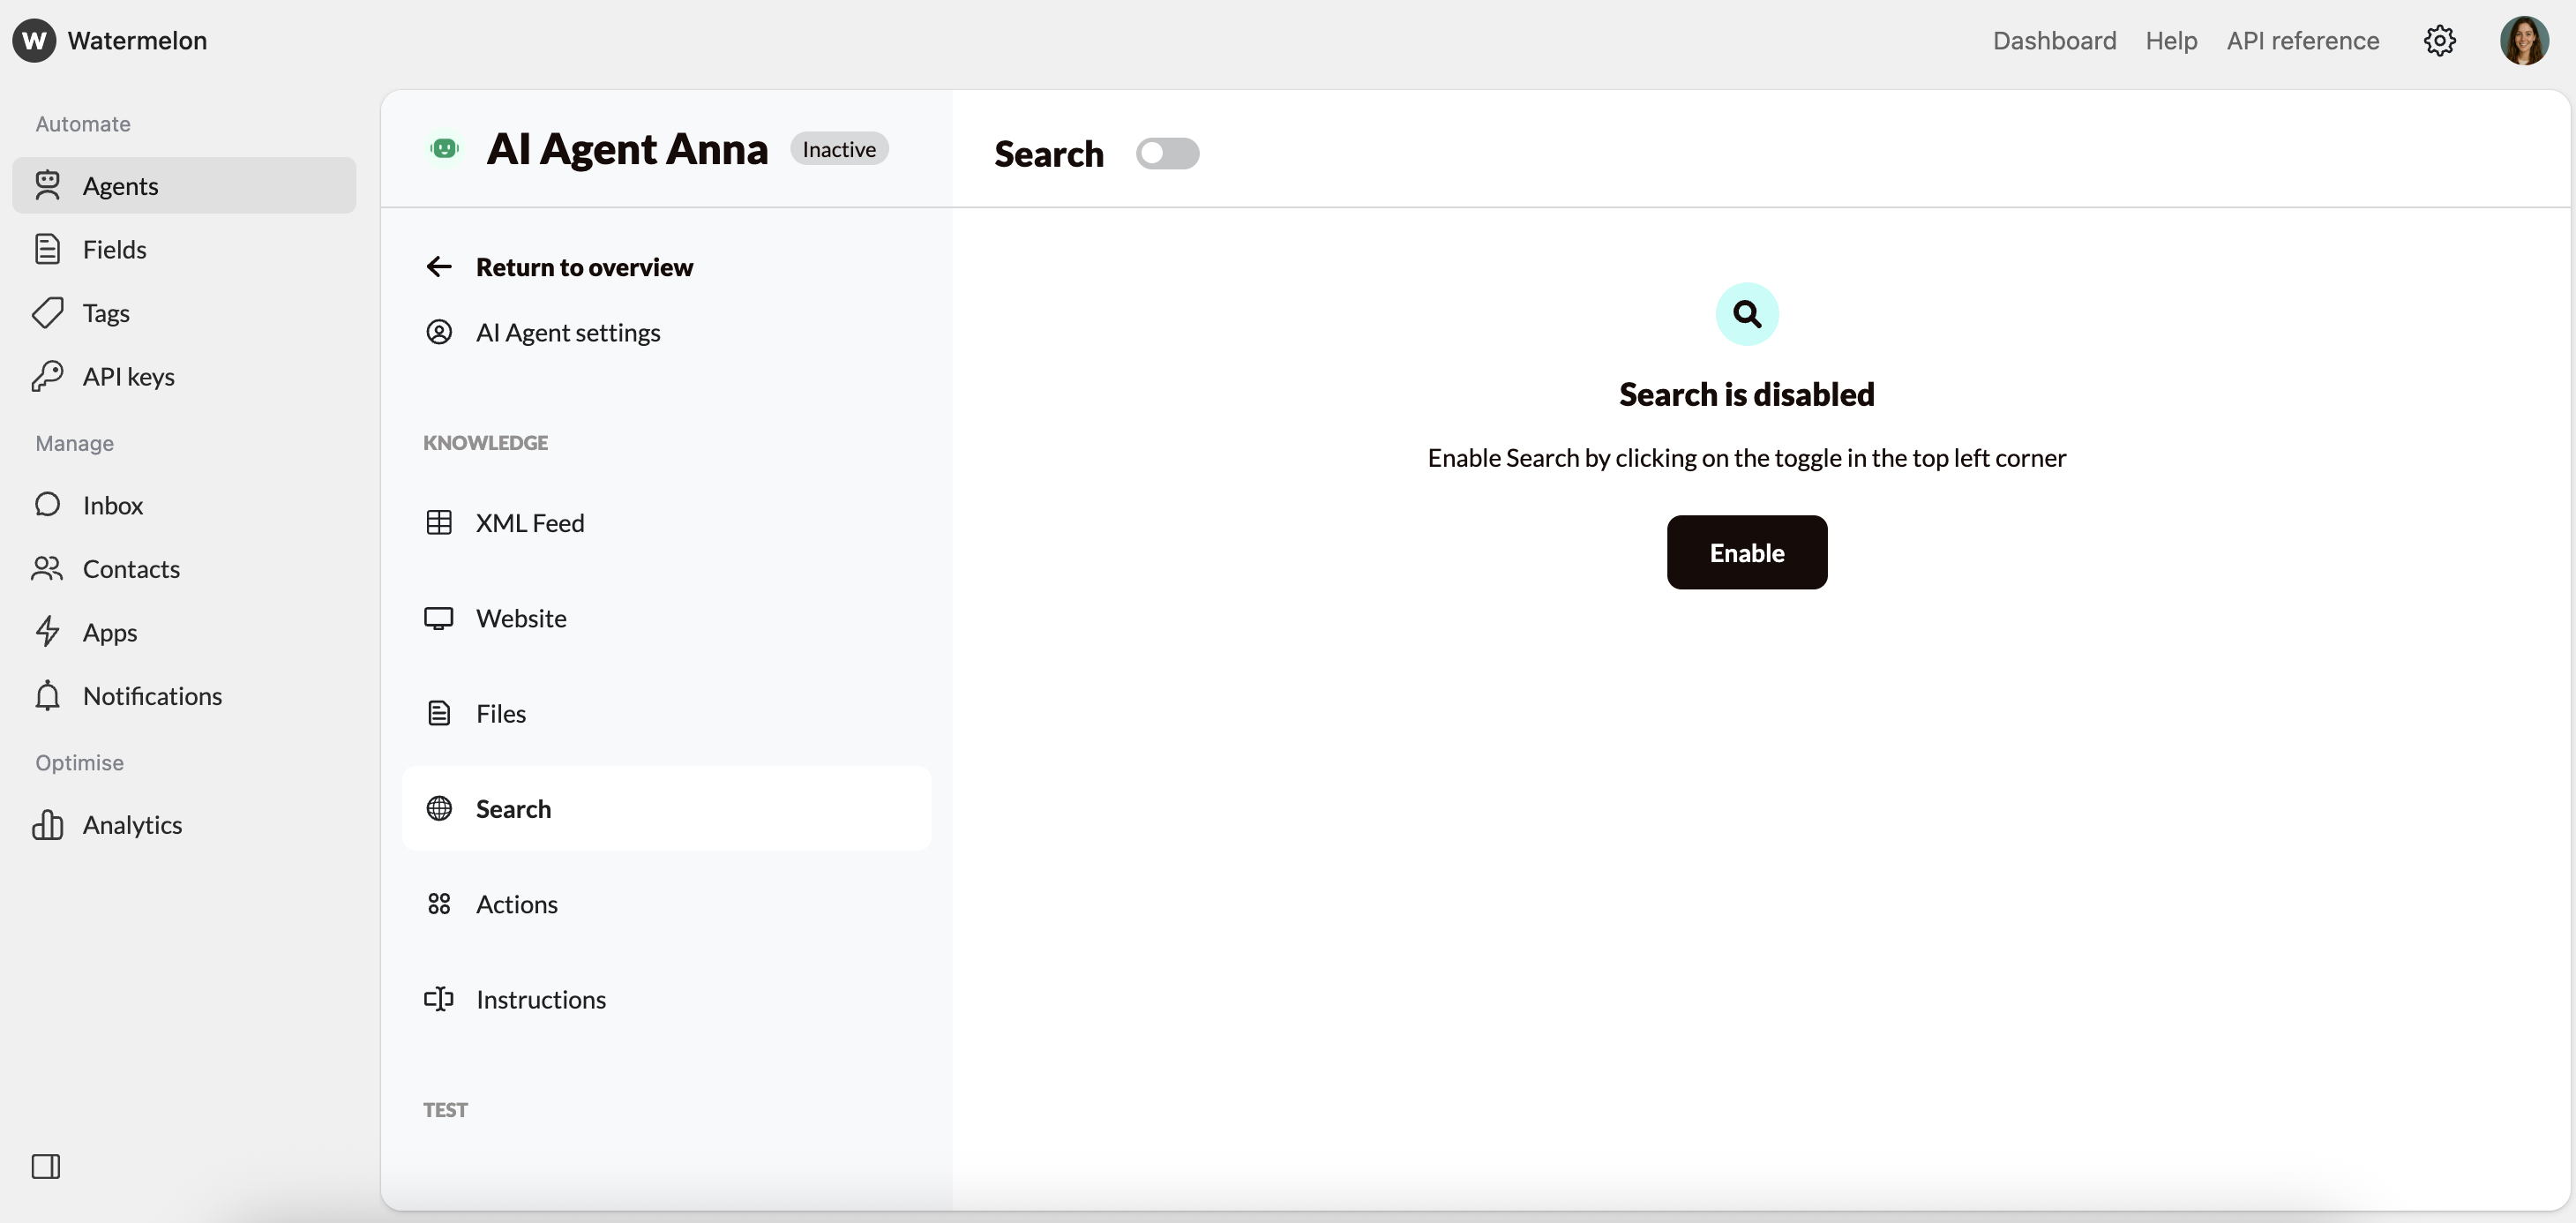This screenshot has height=1223, width=2576.
Task: Open settings via the gear icon
Action: (2441, 40)
